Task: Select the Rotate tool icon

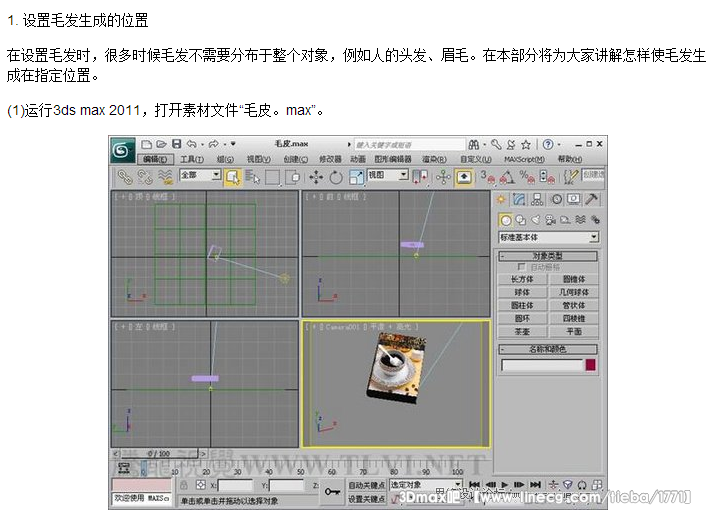Action: [336, 177]
